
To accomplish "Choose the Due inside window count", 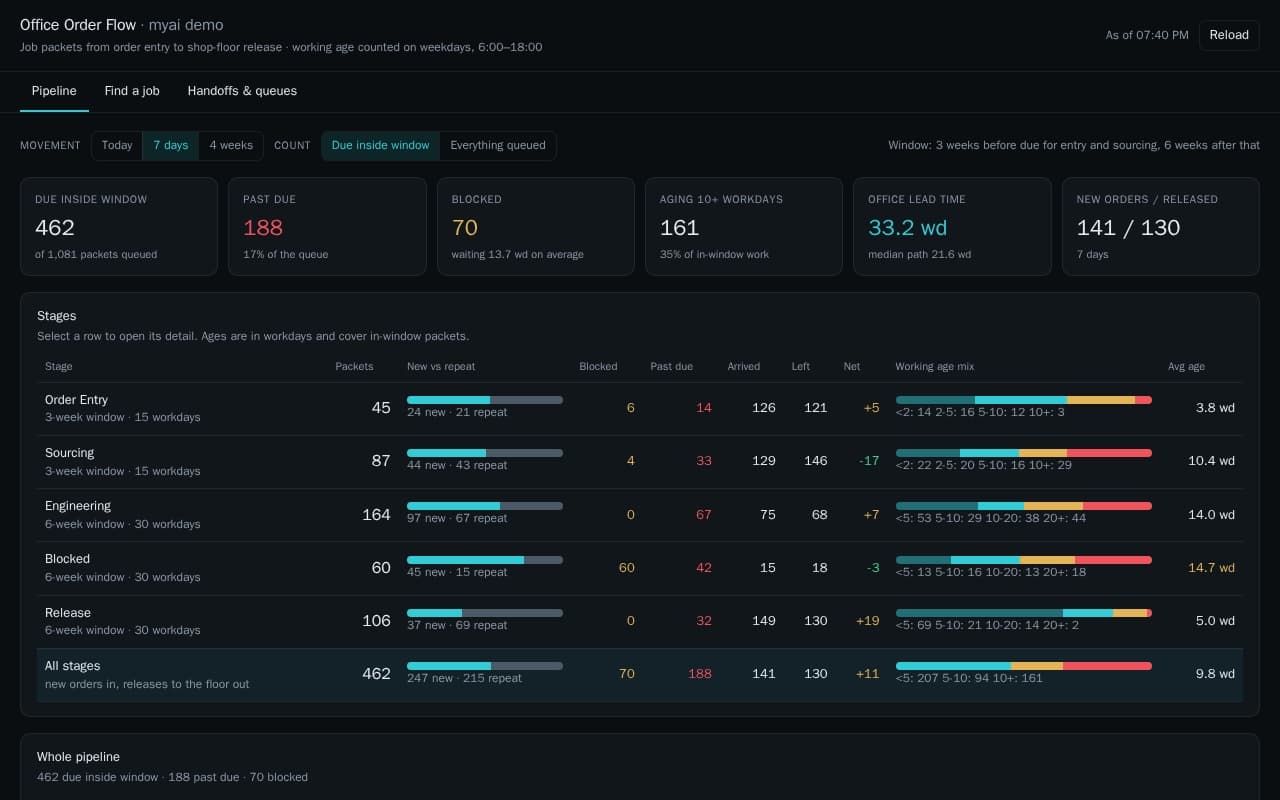I will (381, 146).
